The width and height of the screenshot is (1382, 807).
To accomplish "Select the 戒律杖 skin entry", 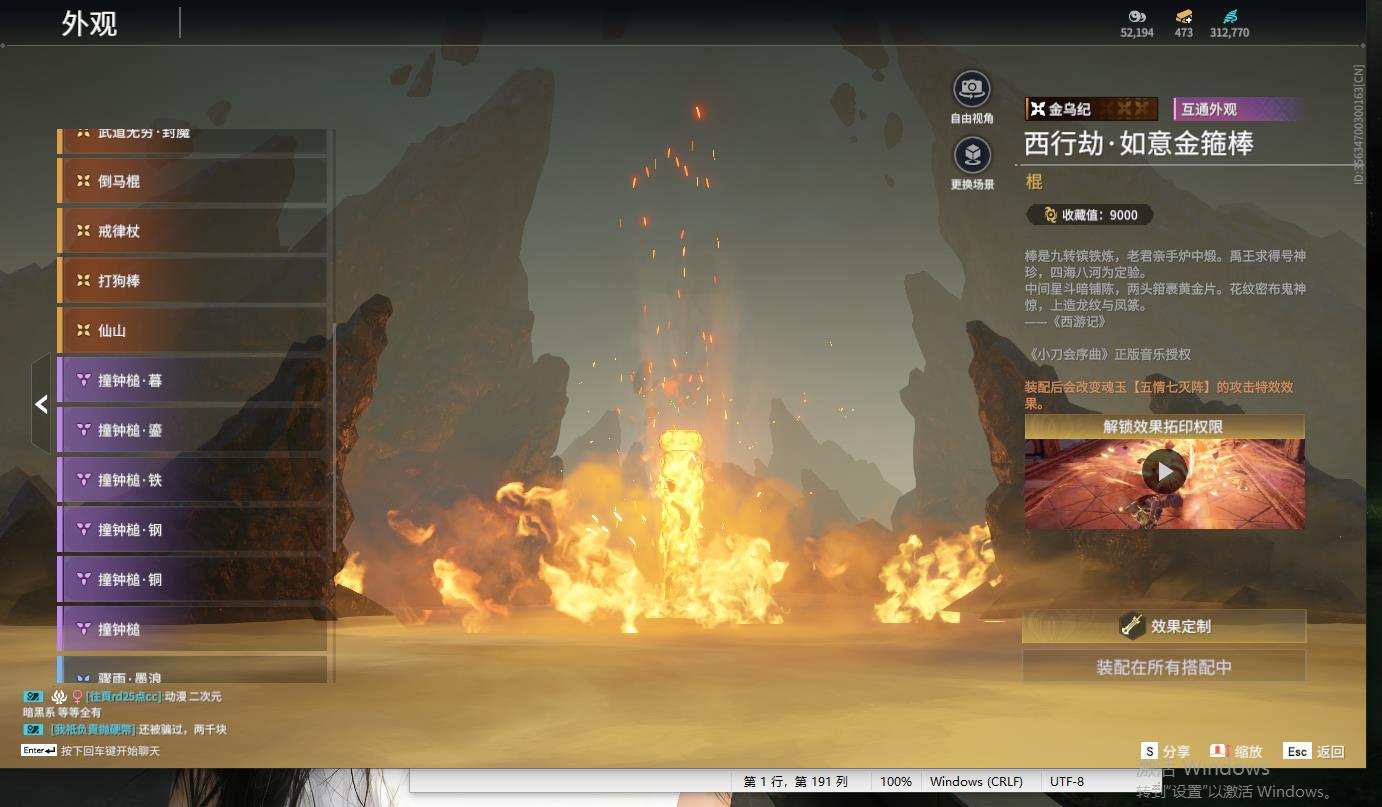I will pyautogui.click(x=193, y=231).
